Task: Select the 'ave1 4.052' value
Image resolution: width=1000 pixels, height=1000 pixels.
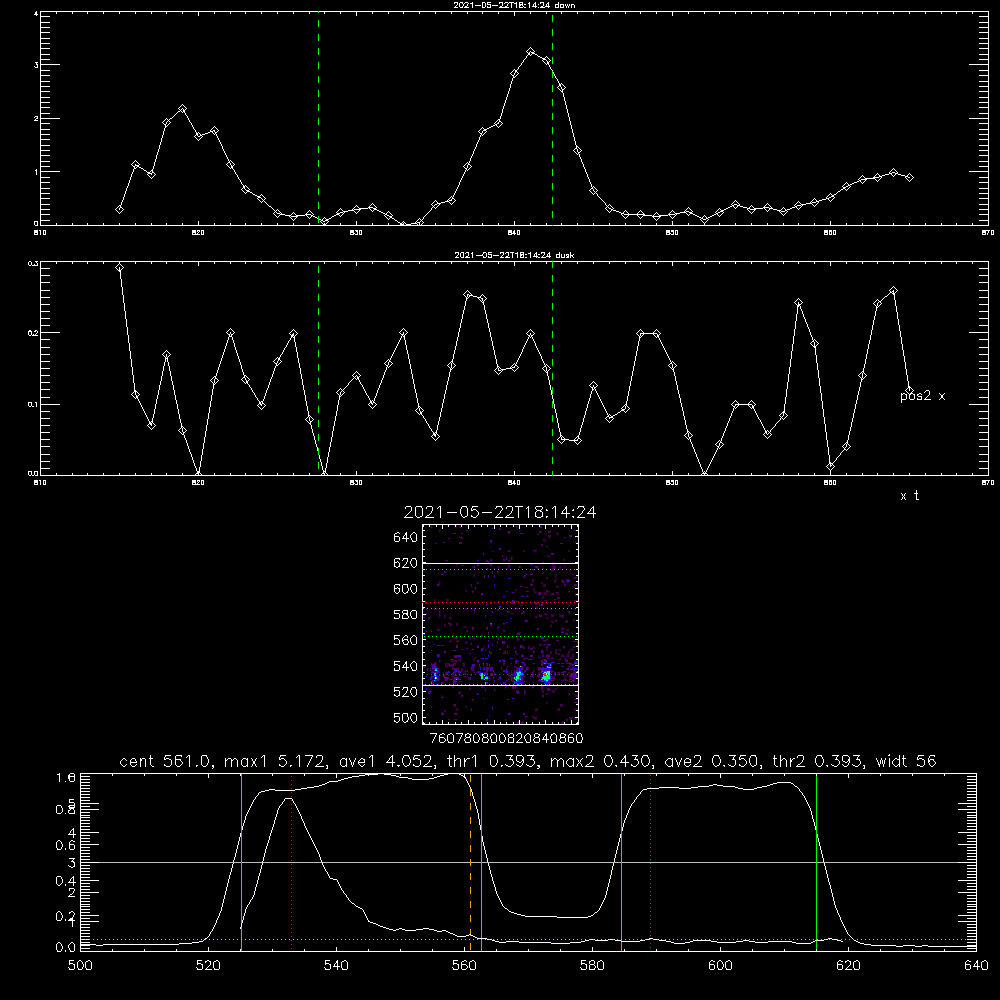Action: 386,761
